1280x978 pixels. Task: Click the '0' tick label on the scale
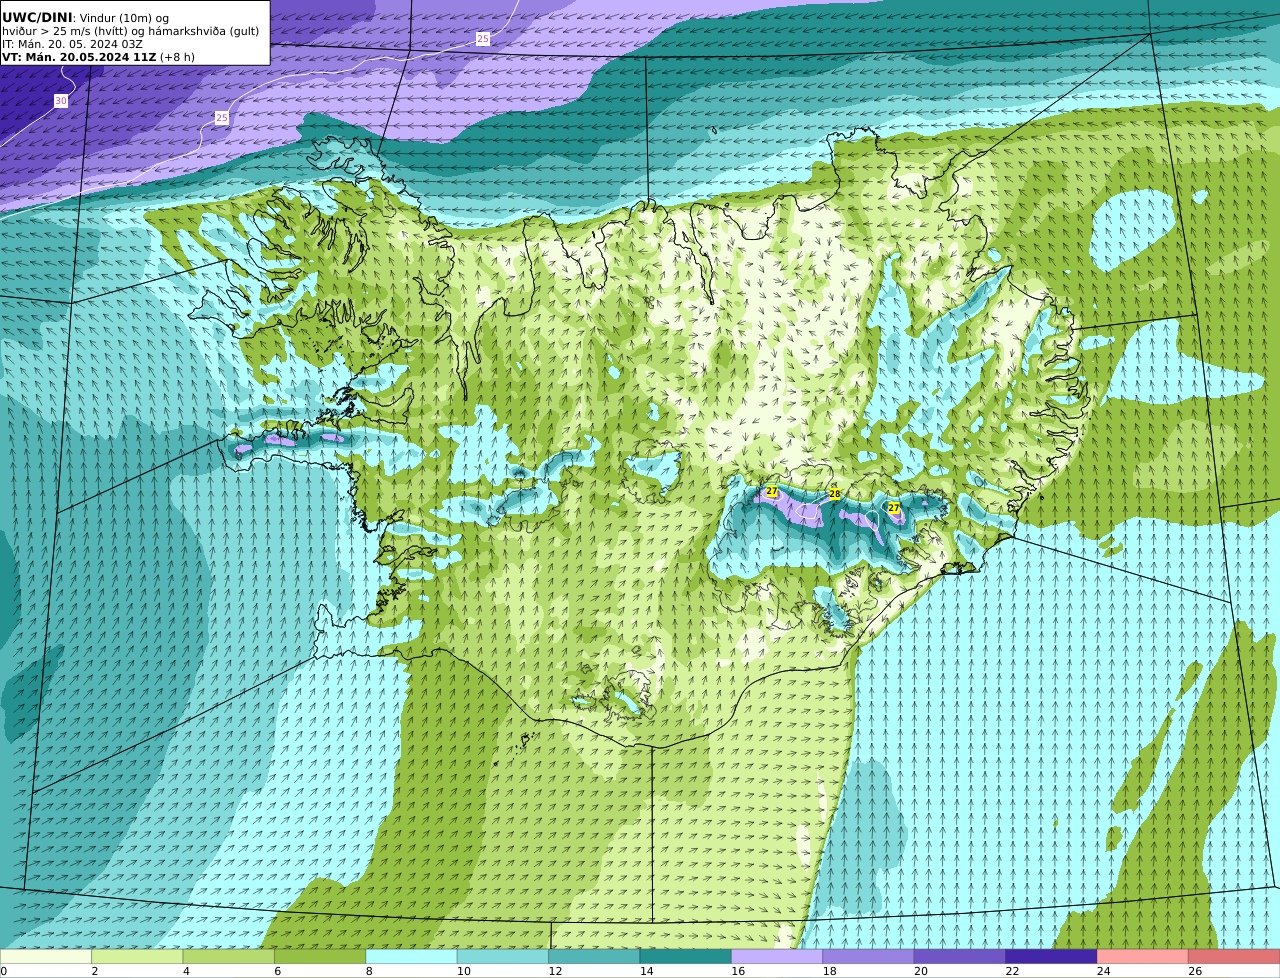point(3,971)
